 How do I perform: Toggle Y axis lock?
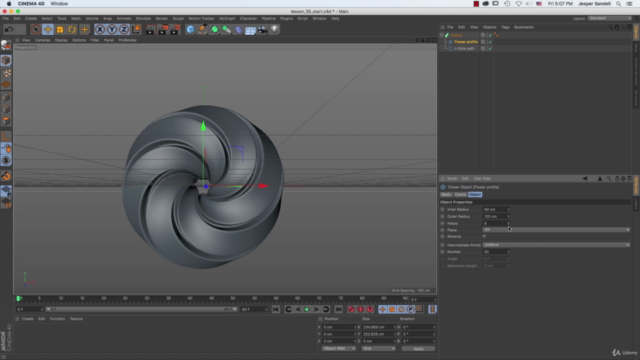coord(111,29)
